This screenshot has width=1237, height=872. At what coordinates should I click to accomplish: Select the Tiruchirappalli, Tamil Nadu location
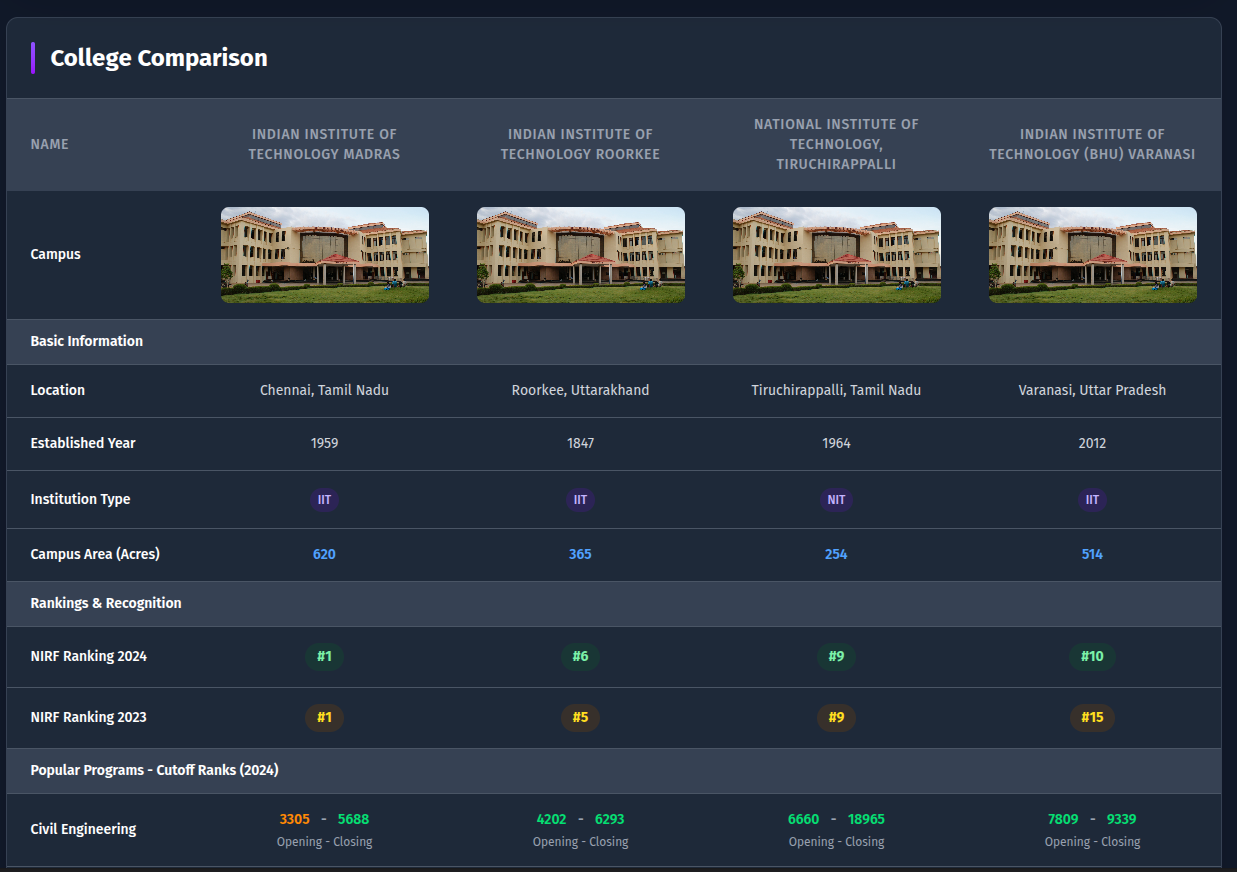coord(836,390)
